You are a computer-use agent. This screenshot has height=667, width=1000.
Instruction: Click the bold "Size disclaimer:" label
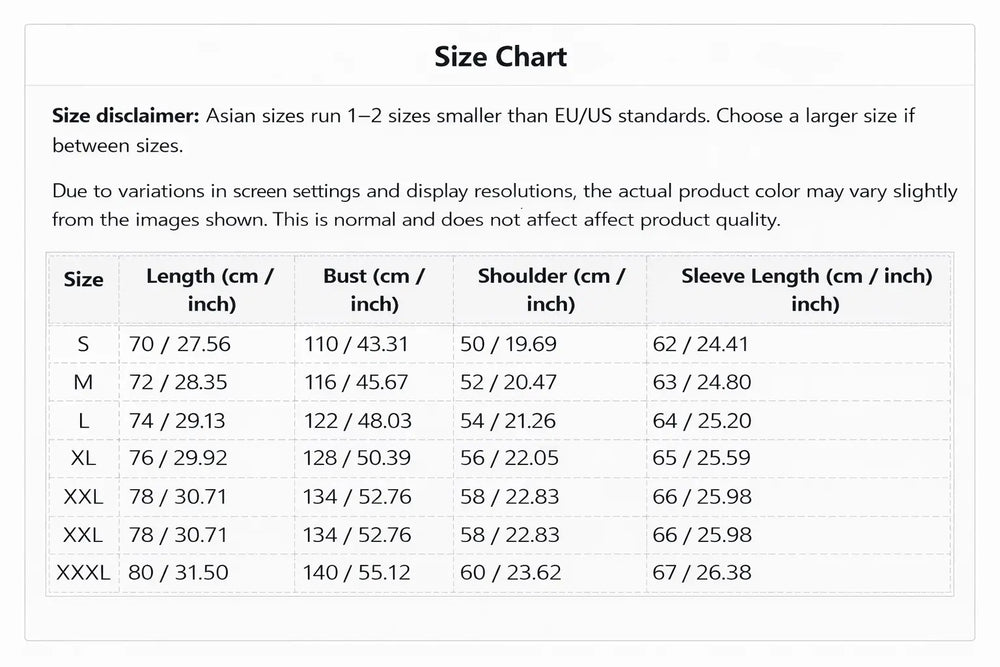point(126,115)
